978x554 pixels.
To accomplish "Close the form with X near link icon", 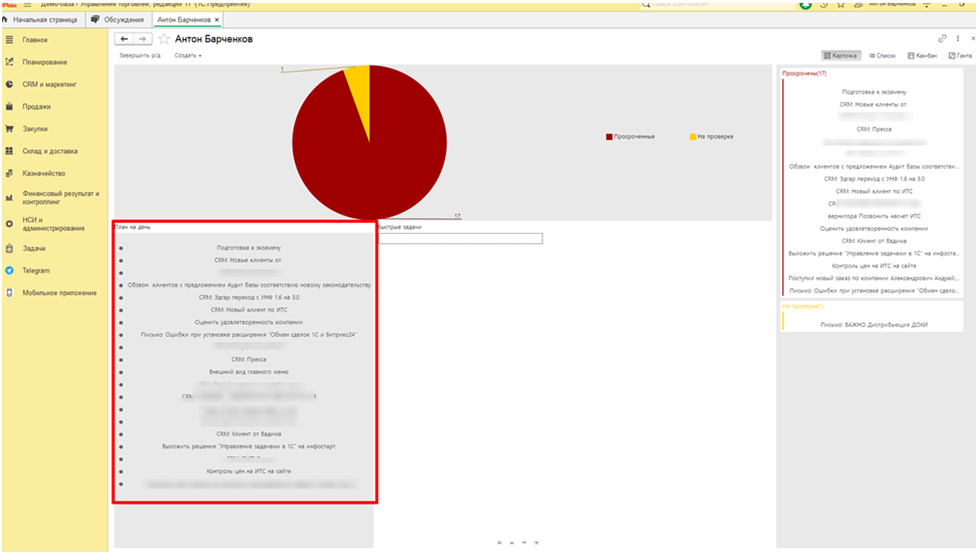I will [973, 39].
